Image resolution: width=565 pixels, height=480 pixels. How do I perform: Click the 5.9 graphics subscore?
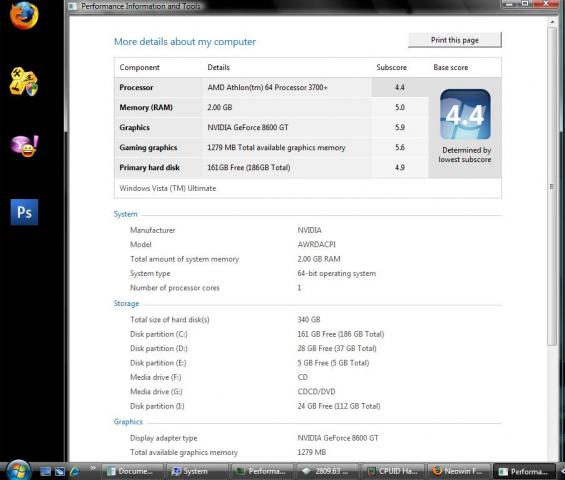coord(400,128)
